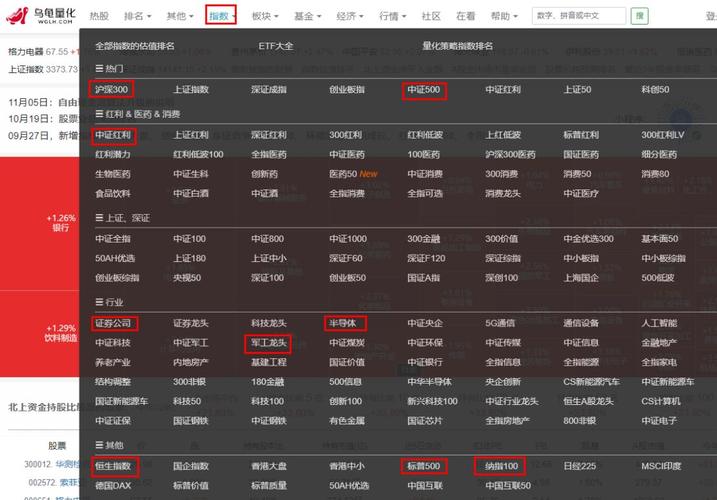Select 军工龙头 industry index
Viewport: 717px width, 500px height.
tap(269, 343)
